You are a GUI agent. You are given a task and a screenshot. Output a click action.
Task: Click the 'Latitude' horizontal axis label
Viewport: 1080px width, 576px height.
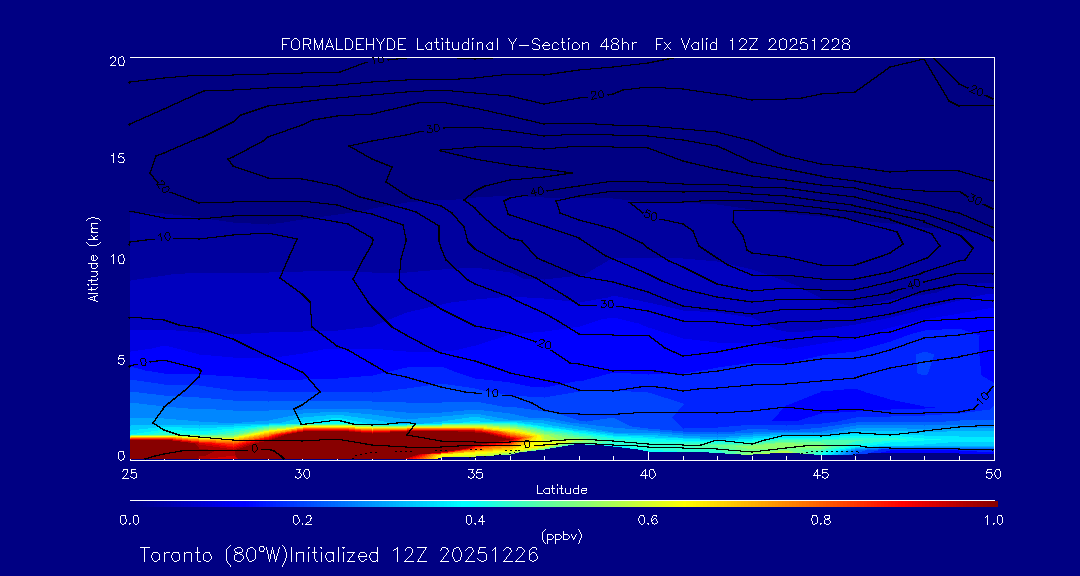tap(561, 491)
